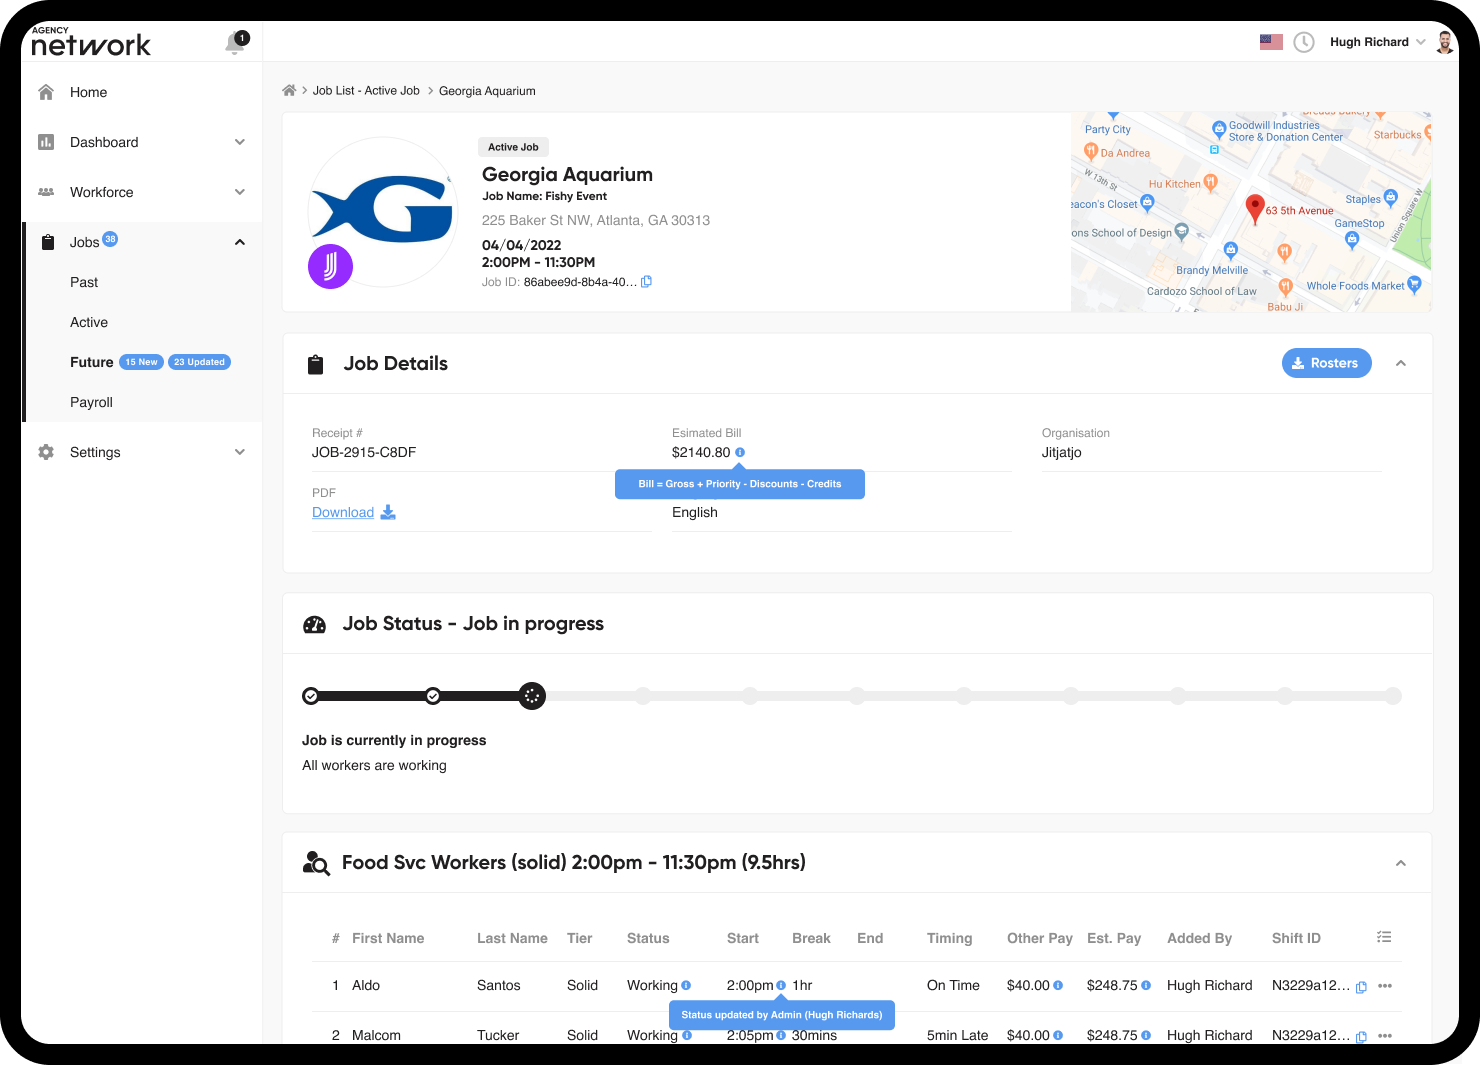
Task: Click the 15 New badge next to Future
Action: point(141,362)
